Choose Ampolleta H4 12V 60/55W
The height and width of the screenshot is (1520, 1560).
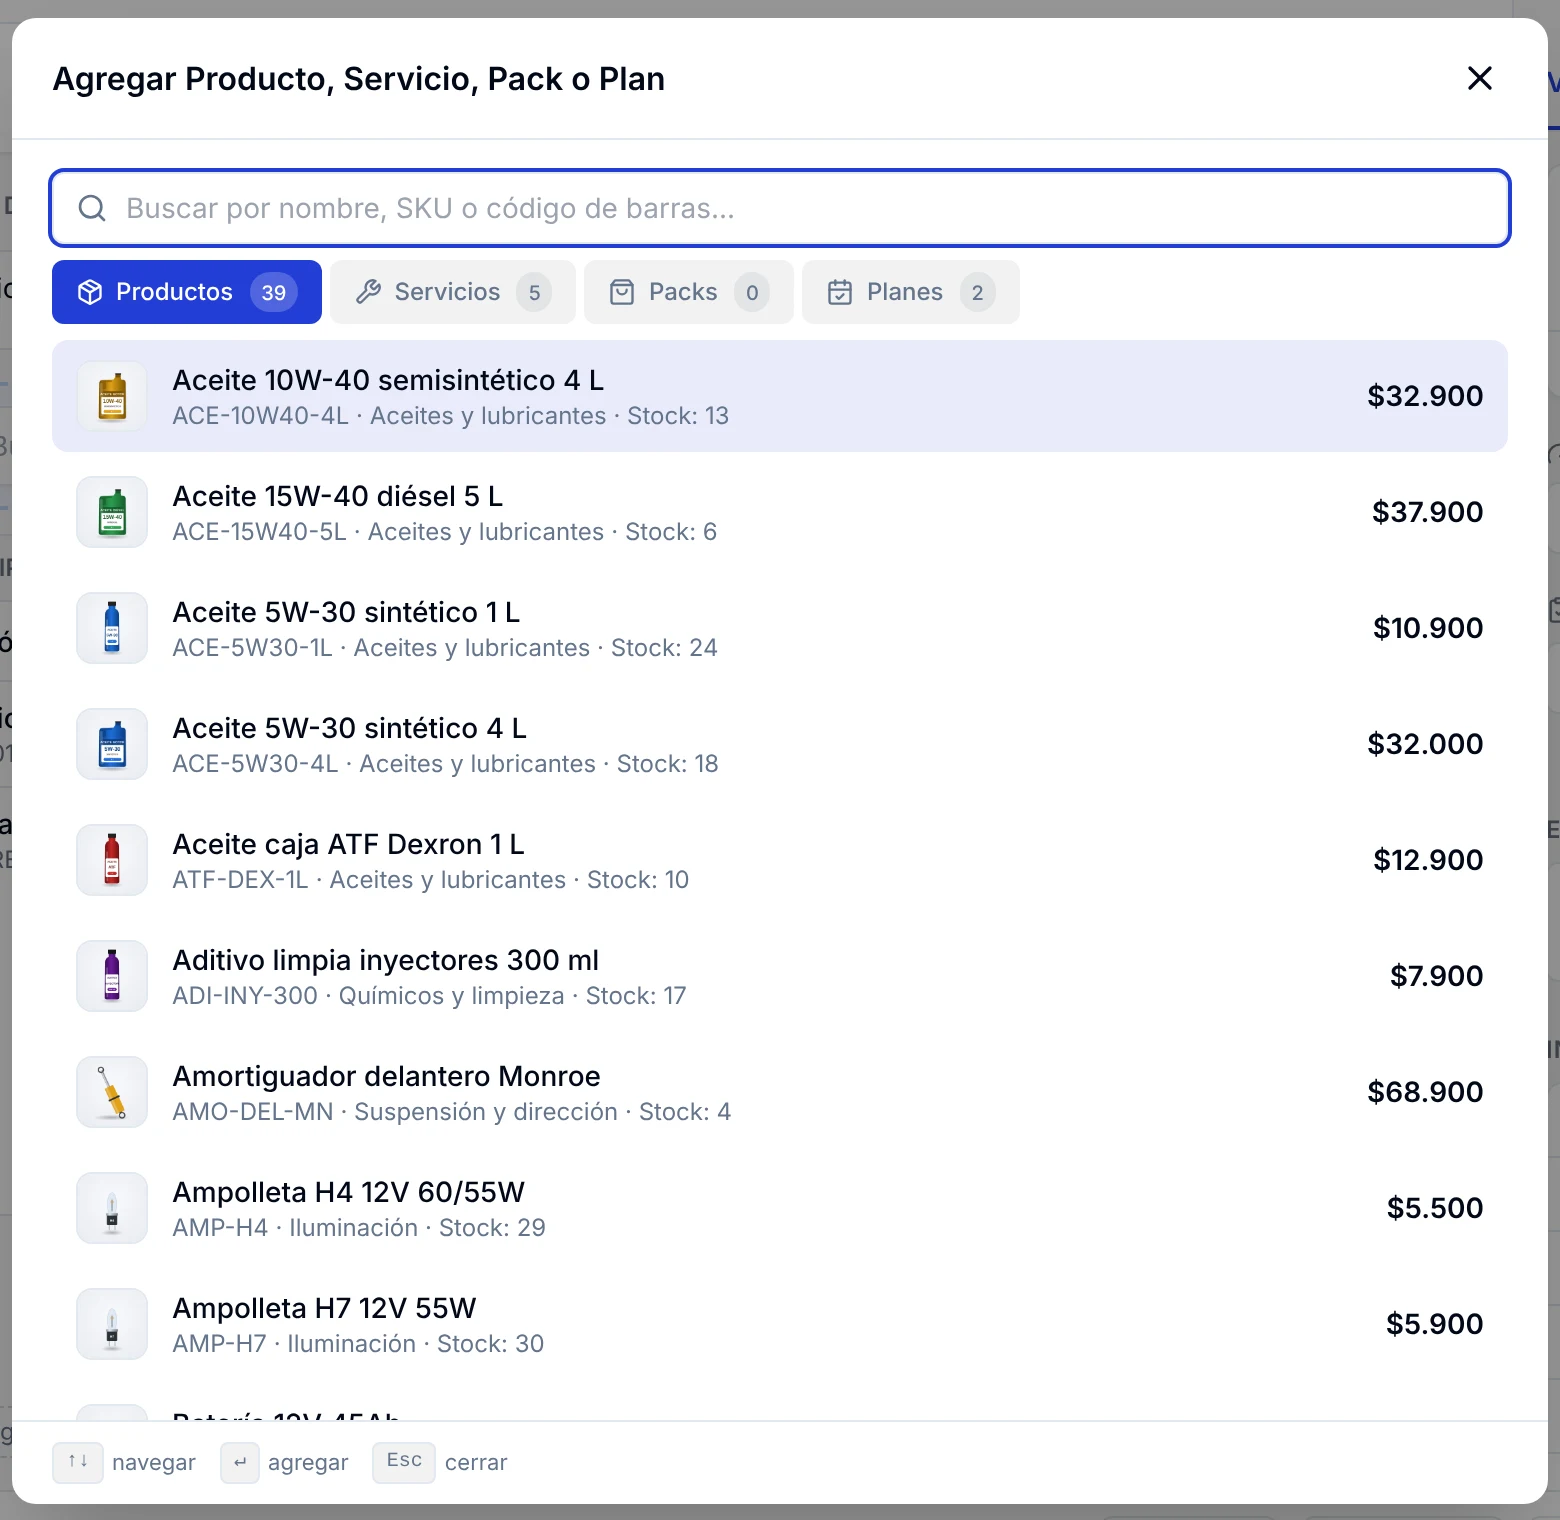coord(780,1208)
